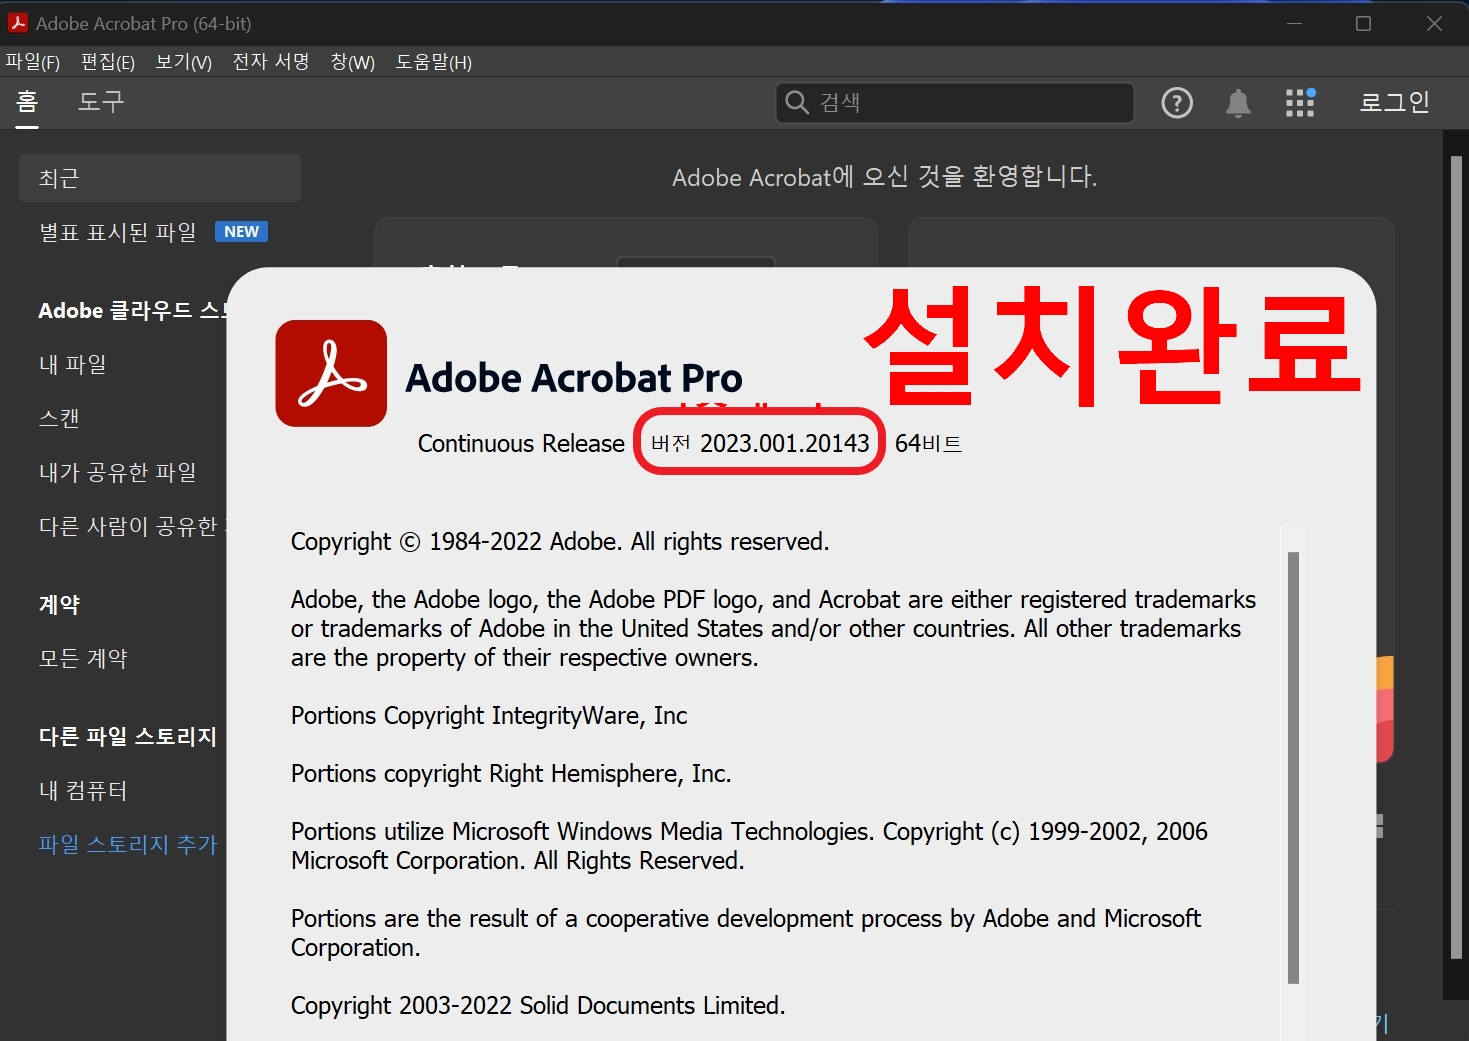This screenshot has width=1469, height=1041.
Task: Open the 파일(F) menu
Action: pyautogui.click(x=33, y=62)
